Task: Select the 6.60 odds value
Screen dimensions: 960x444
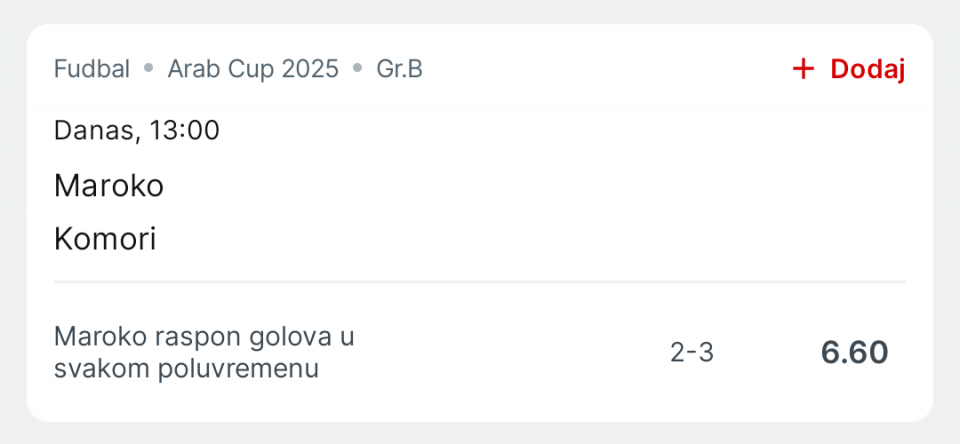Action: click(x=854, y=352)
